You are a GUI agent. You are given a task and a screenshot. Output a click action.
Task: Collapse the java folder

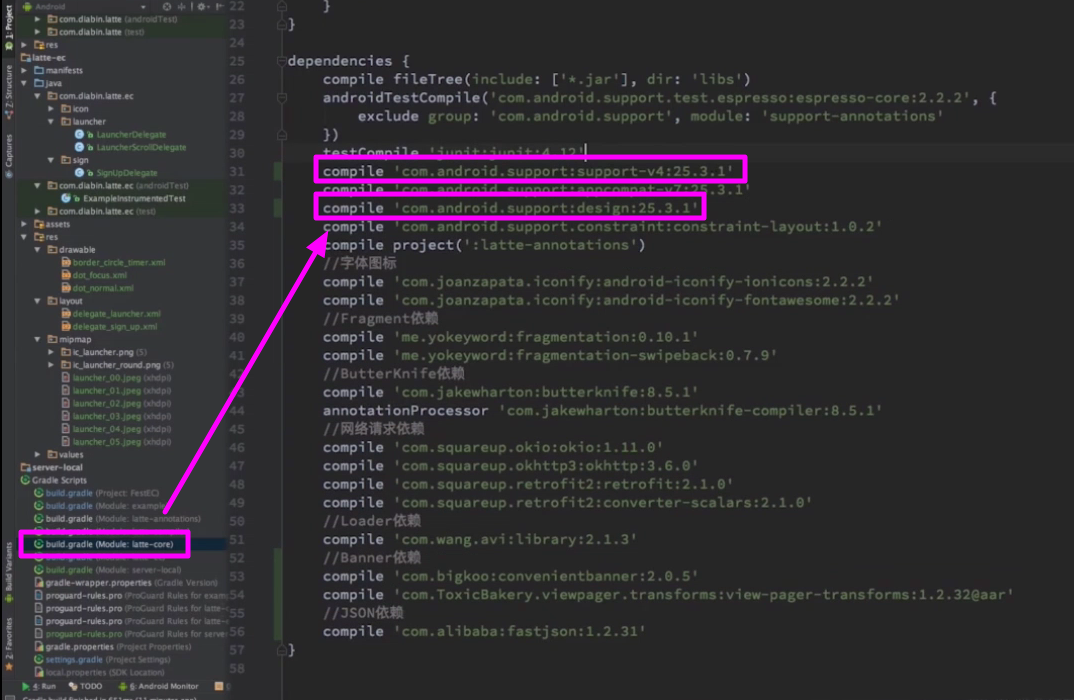click(x=25, y=83)
